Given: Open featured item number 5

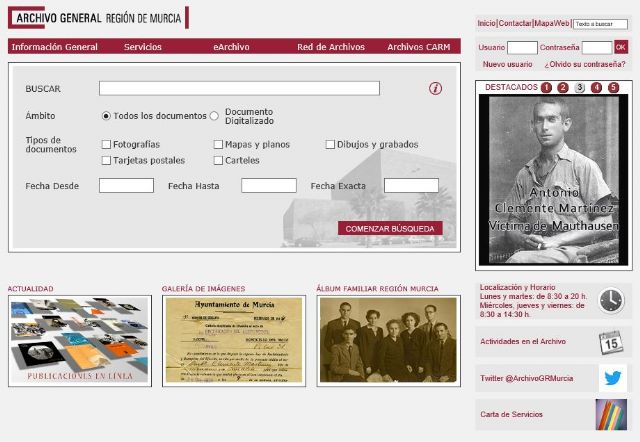Looking at the screenshot, I should [x=613, y=87].
